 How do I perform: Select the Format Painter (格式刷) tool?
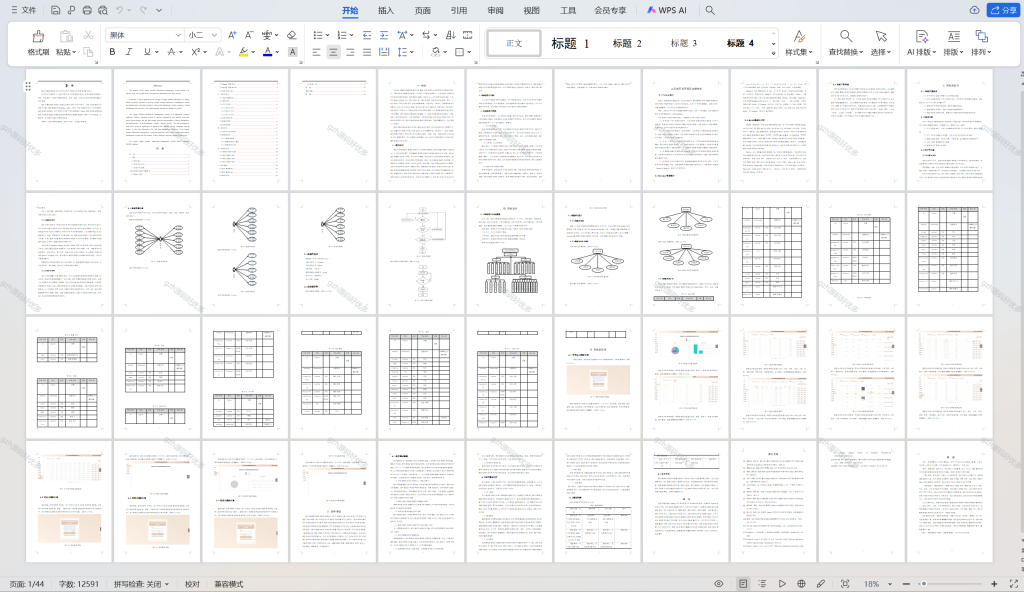[x=38, y=42]
